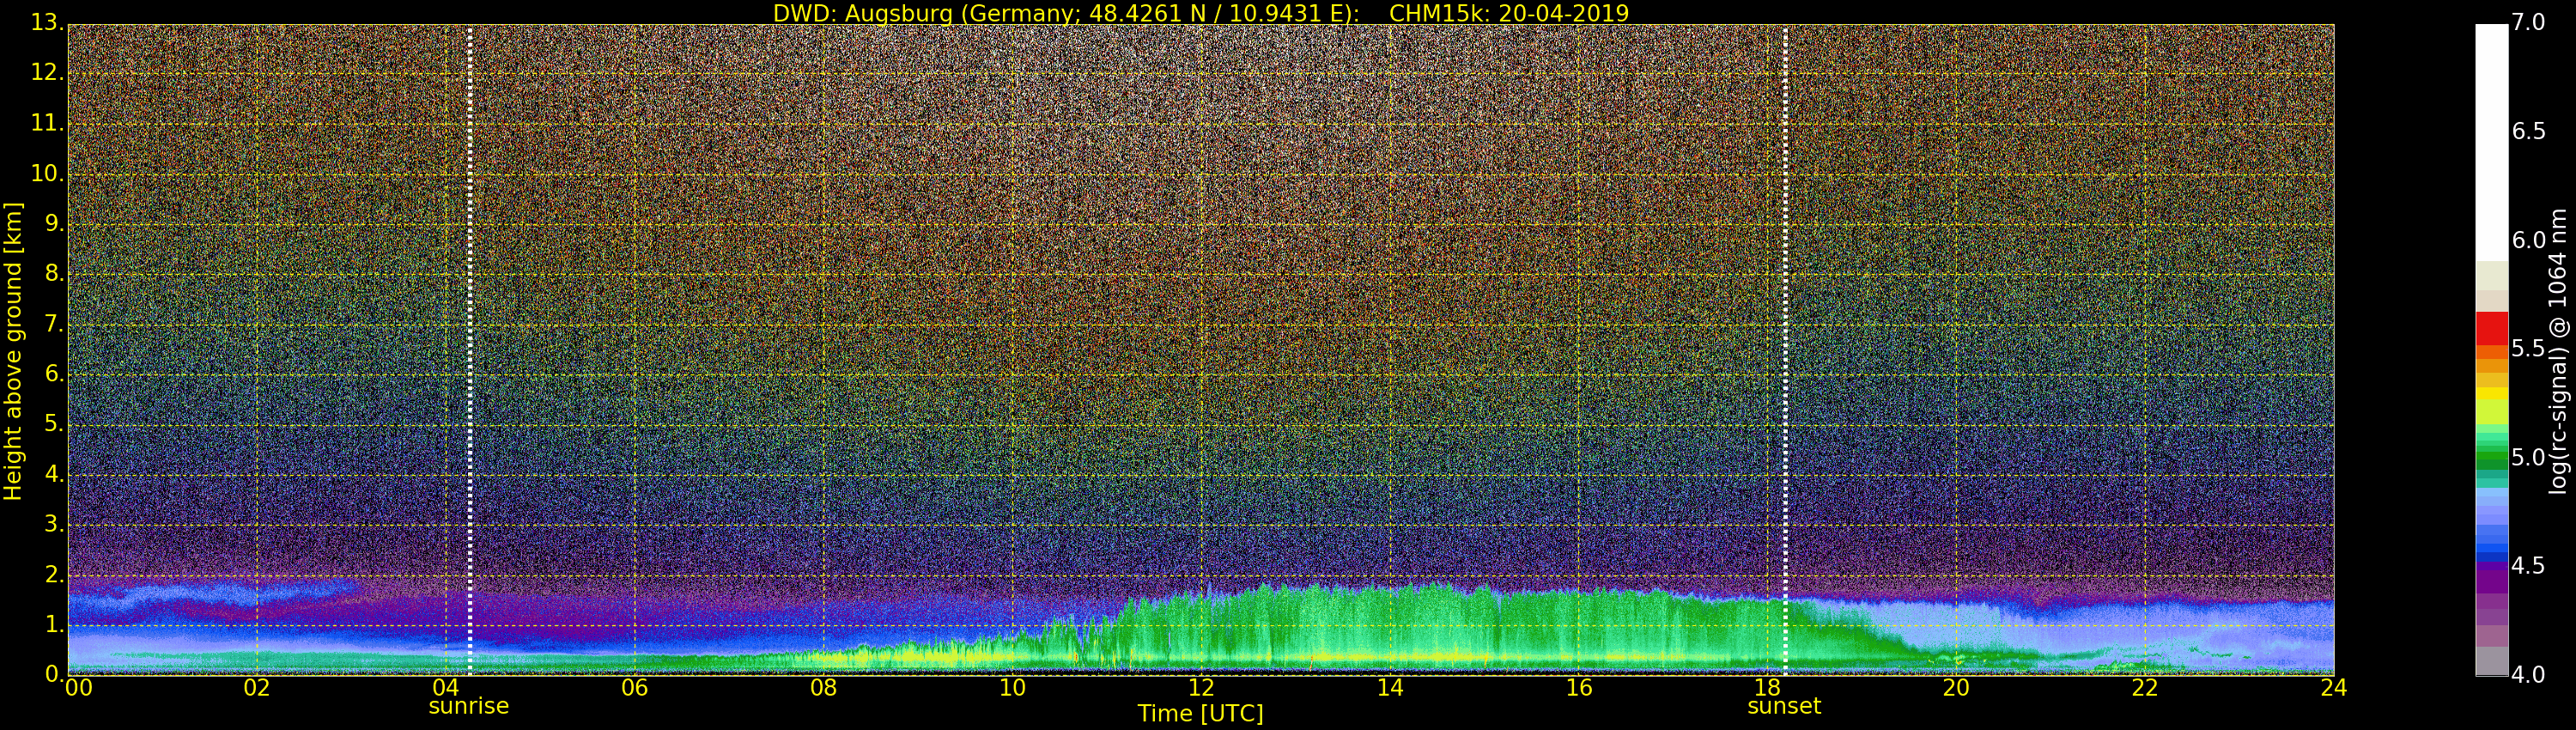Click the x-axis tick label '10'
The width and height of the screenshot is (2576, 730).
(1013, 688)
